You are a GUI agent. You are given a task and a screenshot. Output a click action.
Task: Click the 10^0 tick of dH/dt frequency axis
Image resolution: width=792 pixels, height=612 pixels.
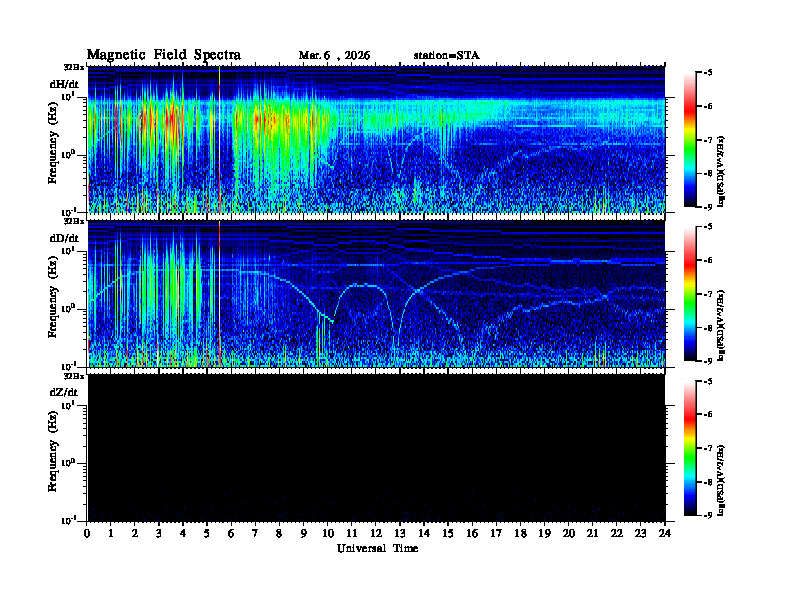pyautogui.click(x=68, y=155)
